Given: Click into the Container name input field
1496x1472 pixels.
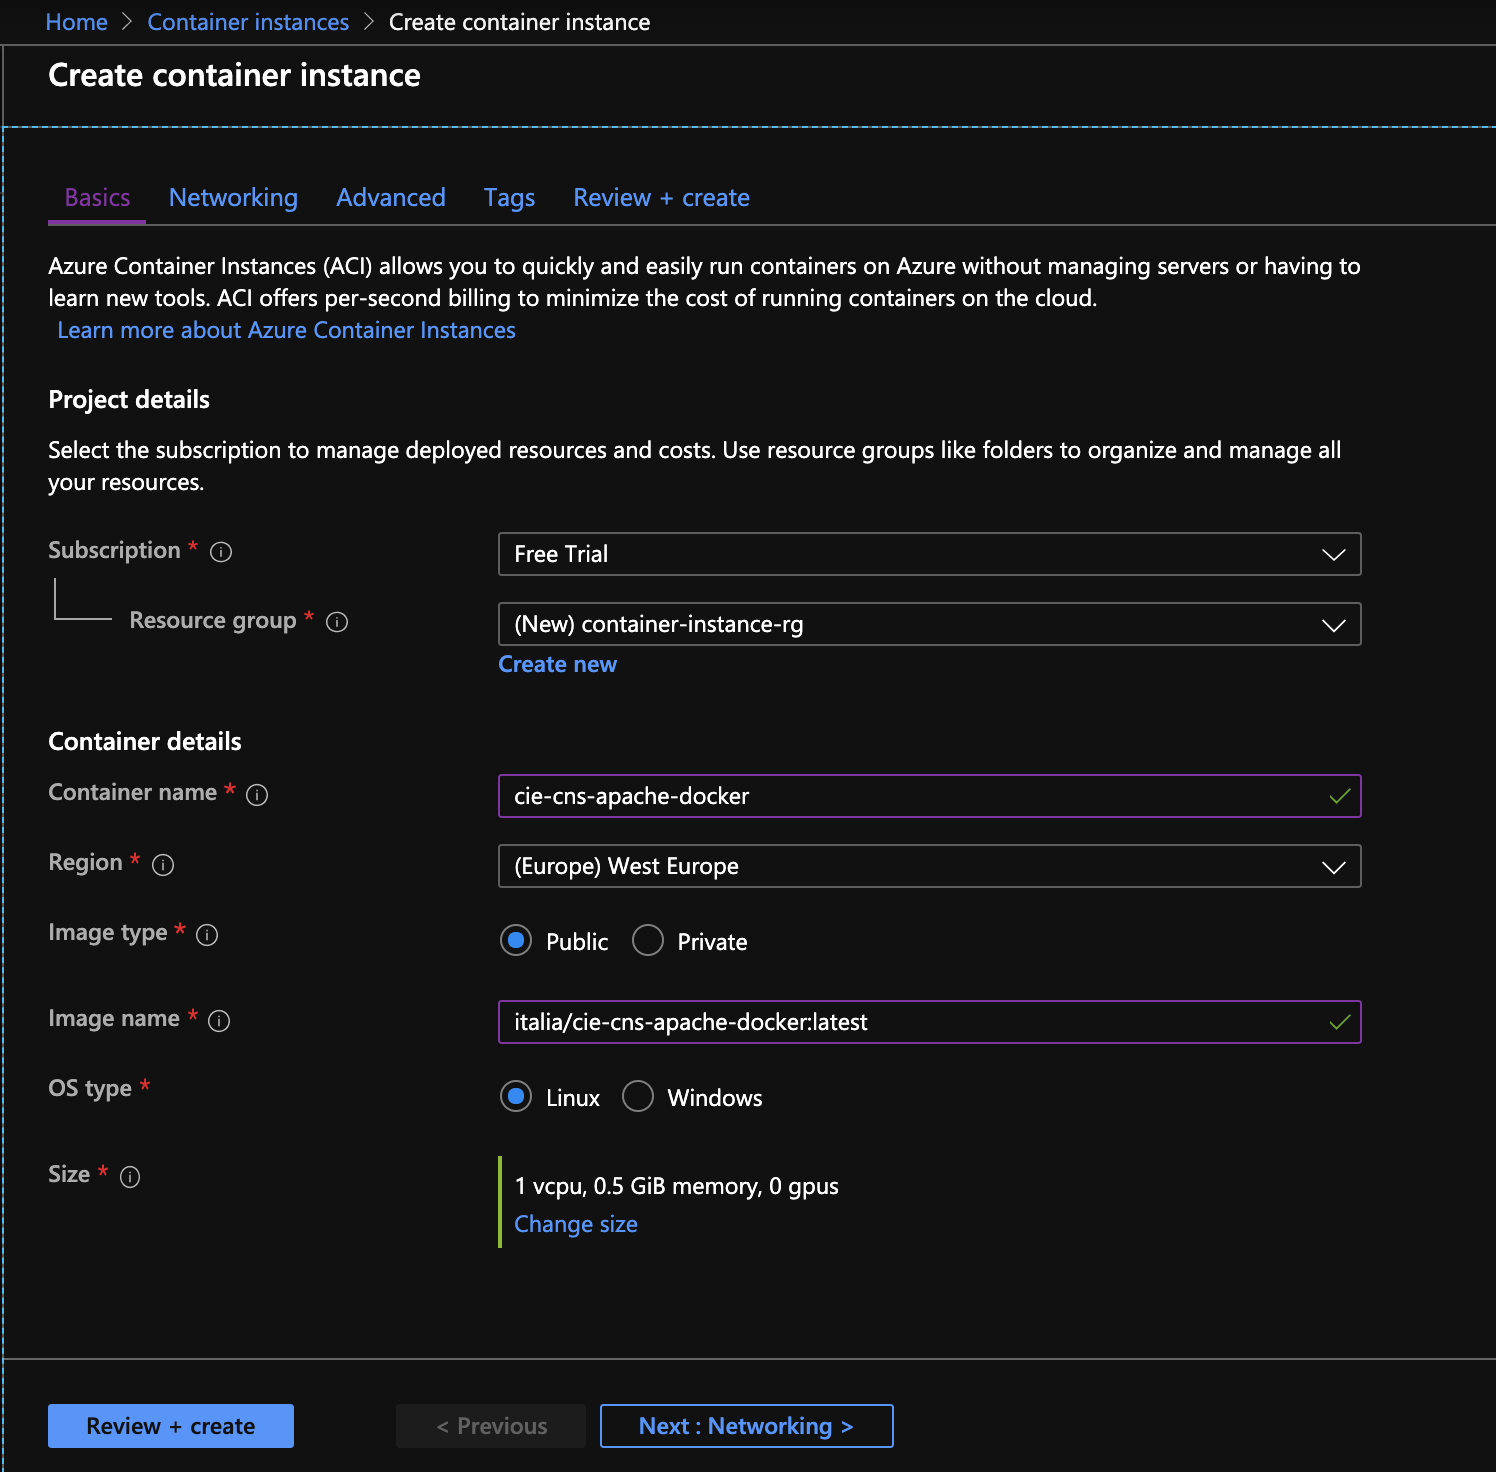Looking at the screenshot, I should click(x=930, y=796).
